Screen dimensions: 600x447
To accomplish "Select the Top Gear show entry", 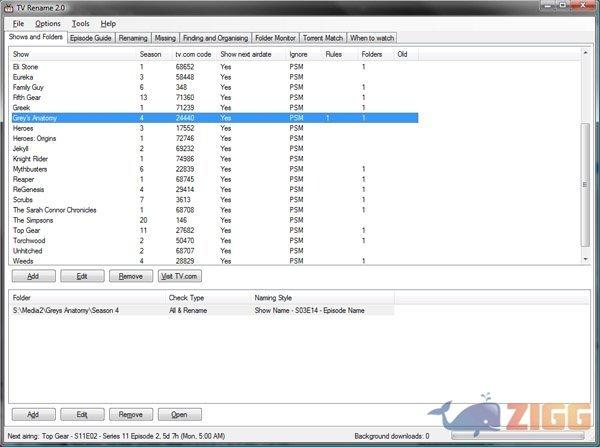I will (x=28, y=230).
